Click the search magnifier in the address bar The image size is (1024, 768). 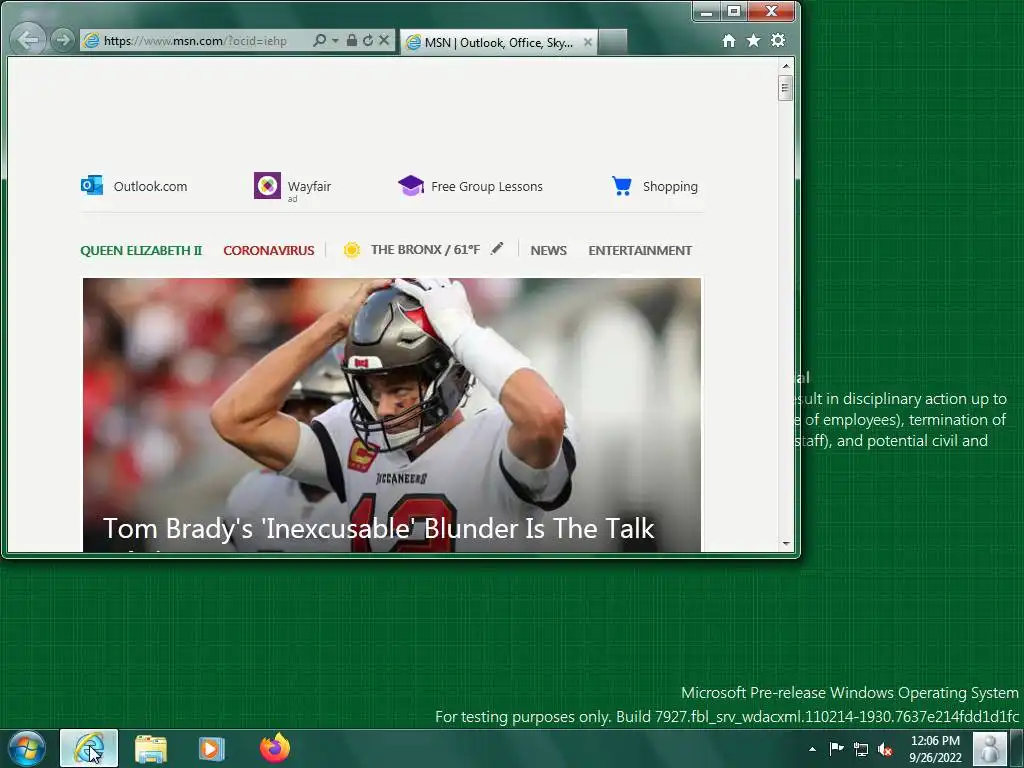click(x=319, y=40)
